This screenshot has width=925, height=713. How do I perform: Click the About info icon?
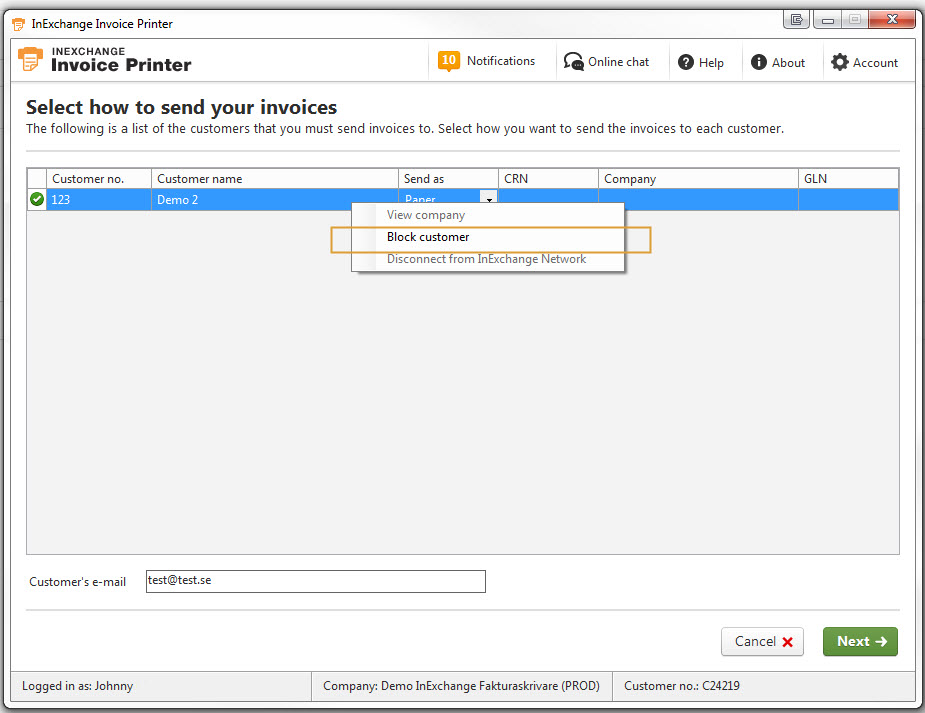click(759, 62)
